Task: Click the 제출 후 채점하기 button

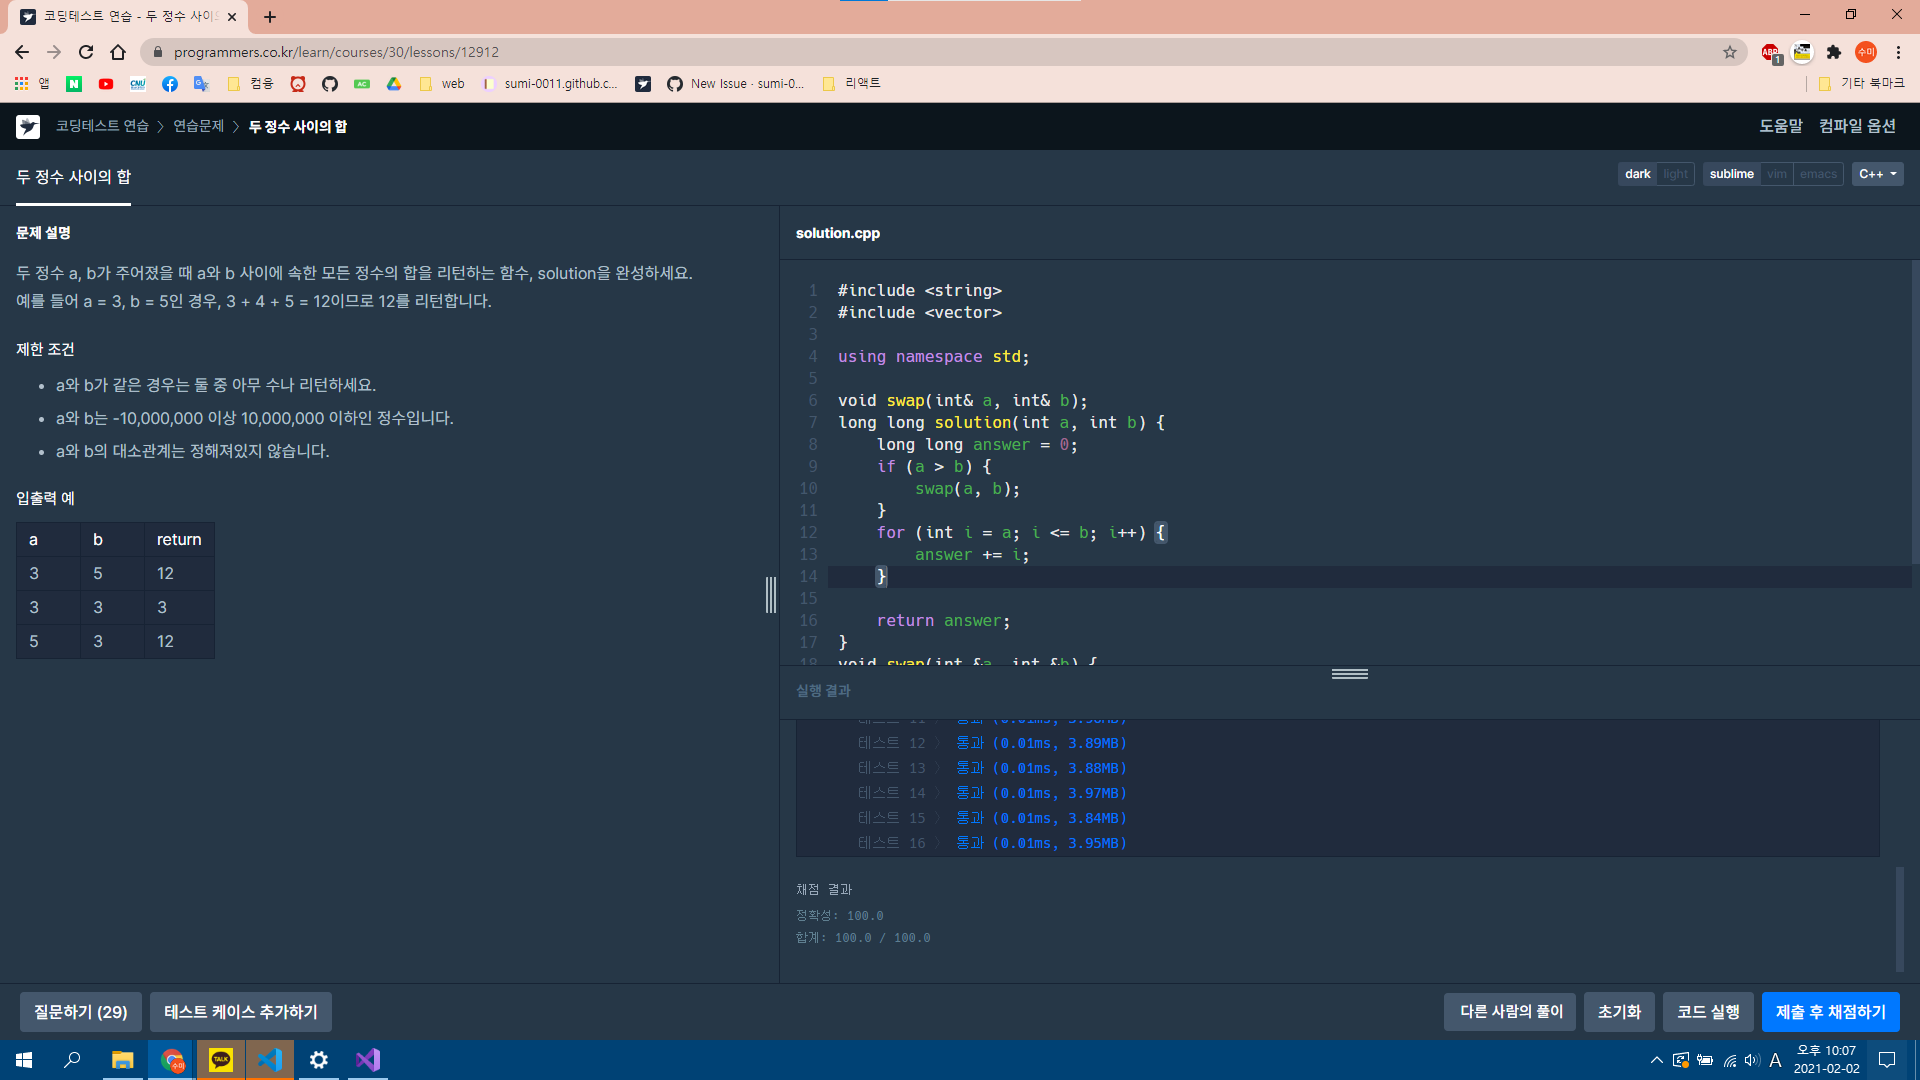Action: (1830, 1012)
